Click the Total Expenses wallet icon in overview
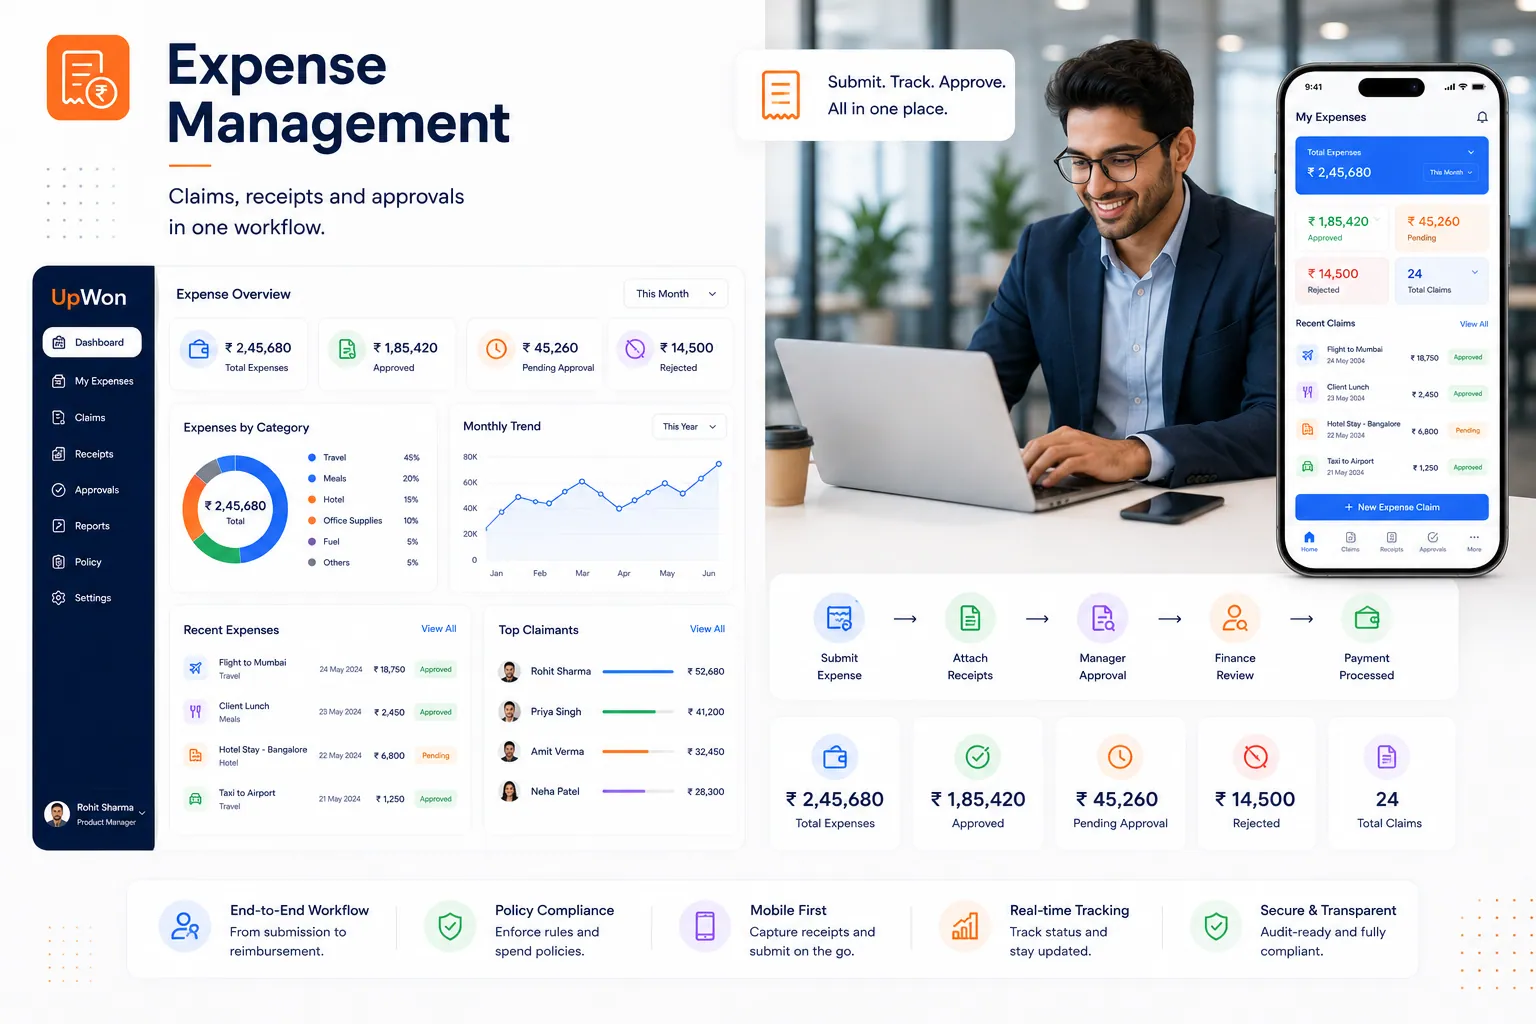 click(199, 349)
